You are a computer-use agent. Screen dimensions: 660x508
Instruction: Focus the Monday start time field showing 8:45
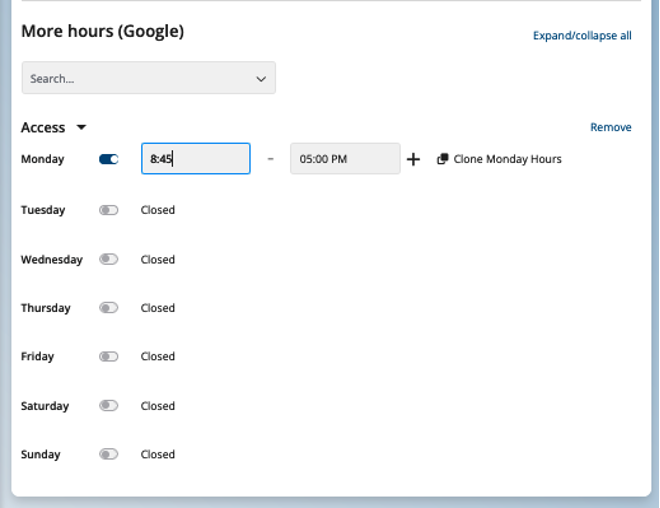pos(196,159)
